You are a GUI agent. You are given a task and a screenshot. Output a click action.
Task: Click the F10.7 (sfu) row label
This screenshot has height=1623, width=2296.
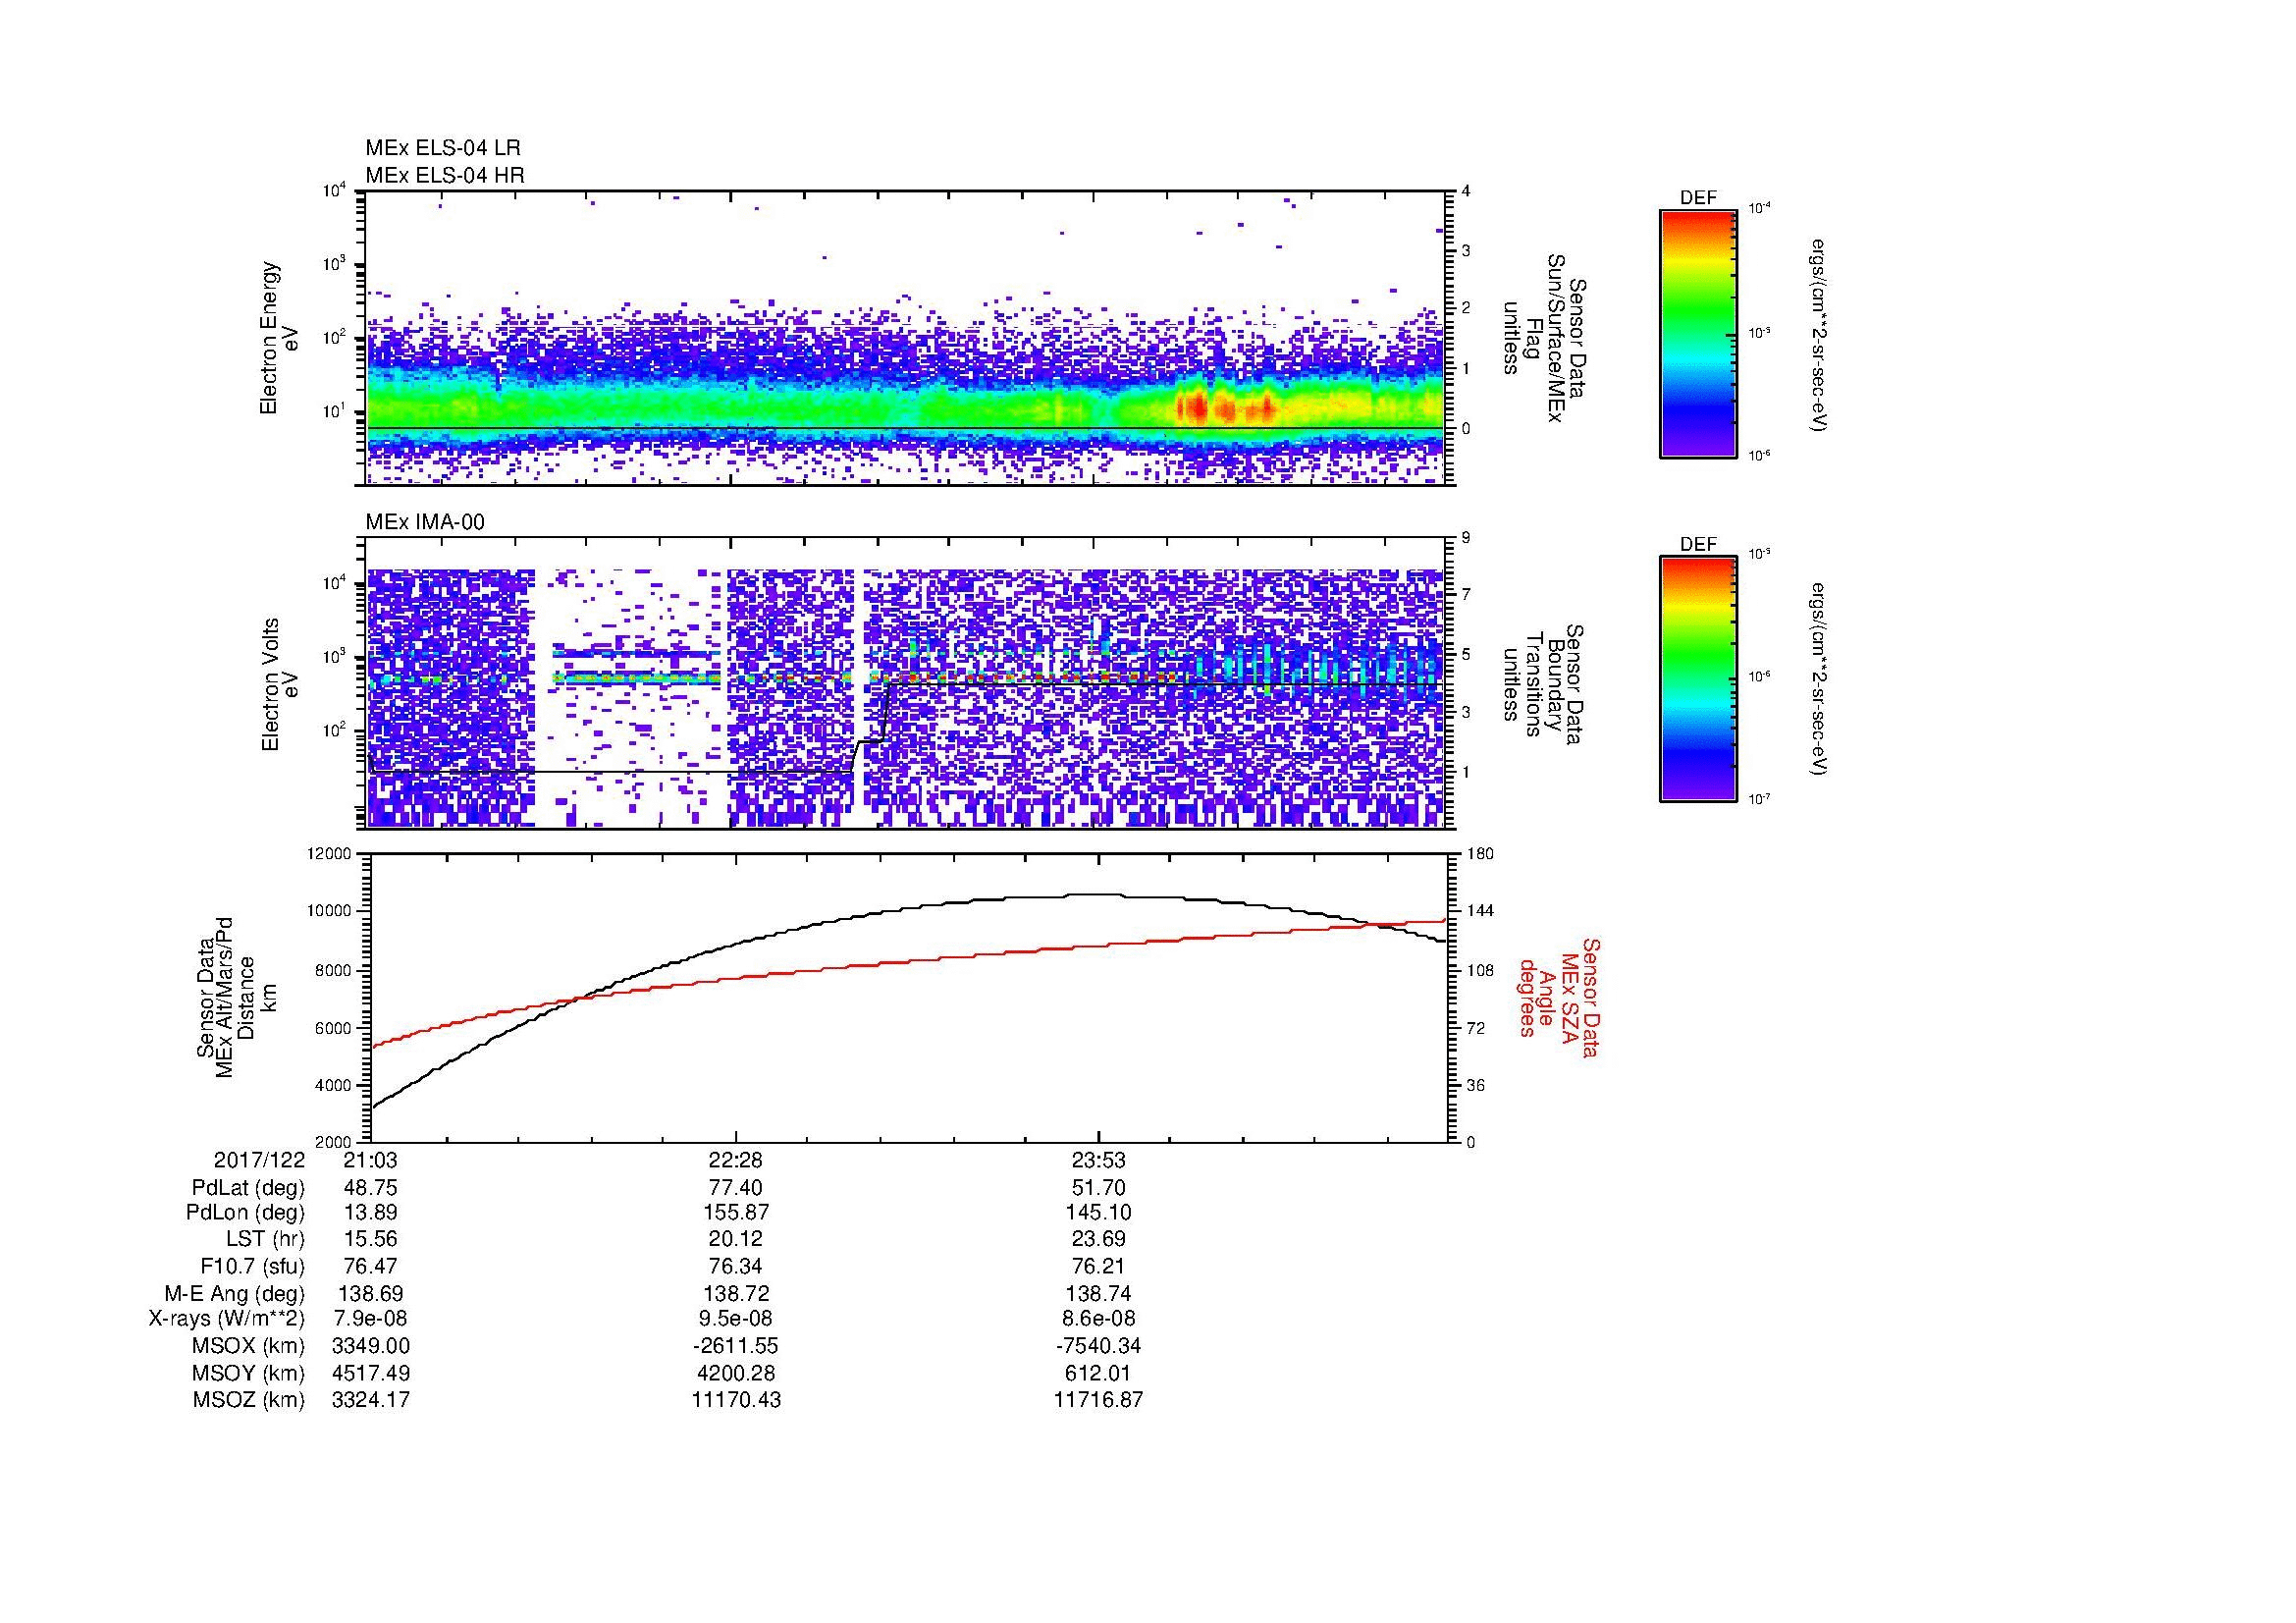point(252,1266)
